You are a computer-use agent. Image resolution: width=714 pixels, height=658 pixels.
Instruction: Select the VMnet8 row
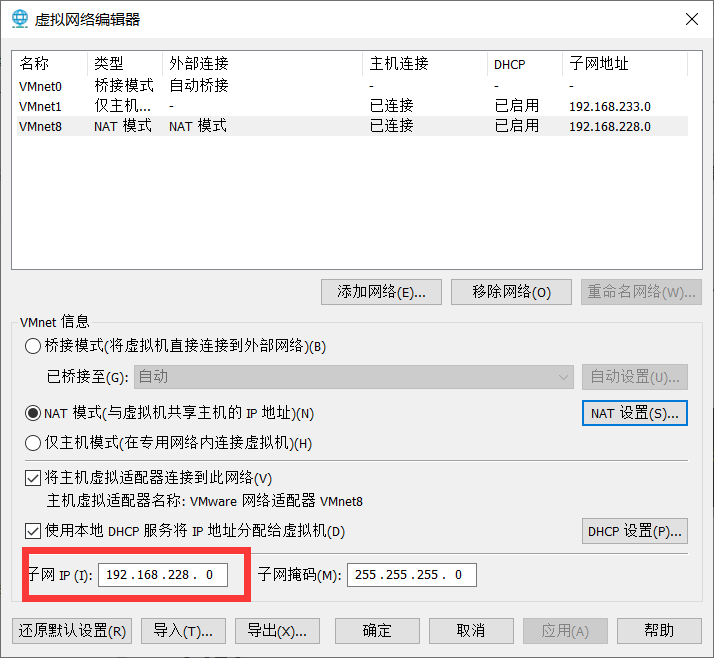point(352,126)
